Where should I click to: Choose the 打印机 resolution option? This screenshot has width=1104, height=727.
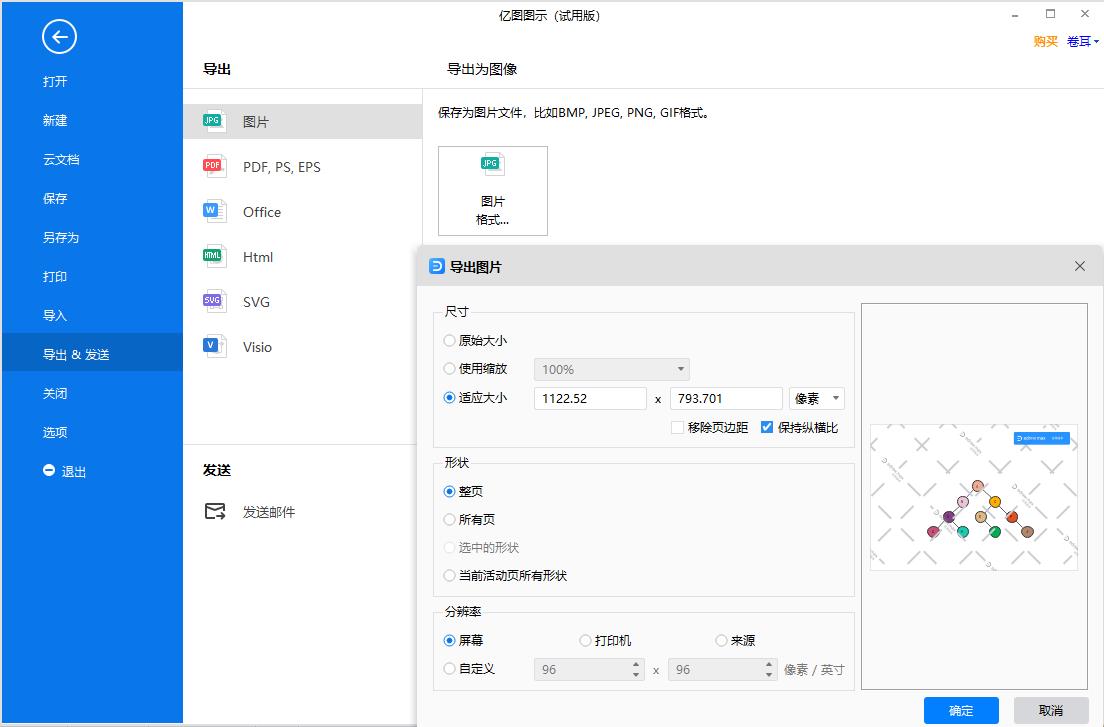[583, 640]
